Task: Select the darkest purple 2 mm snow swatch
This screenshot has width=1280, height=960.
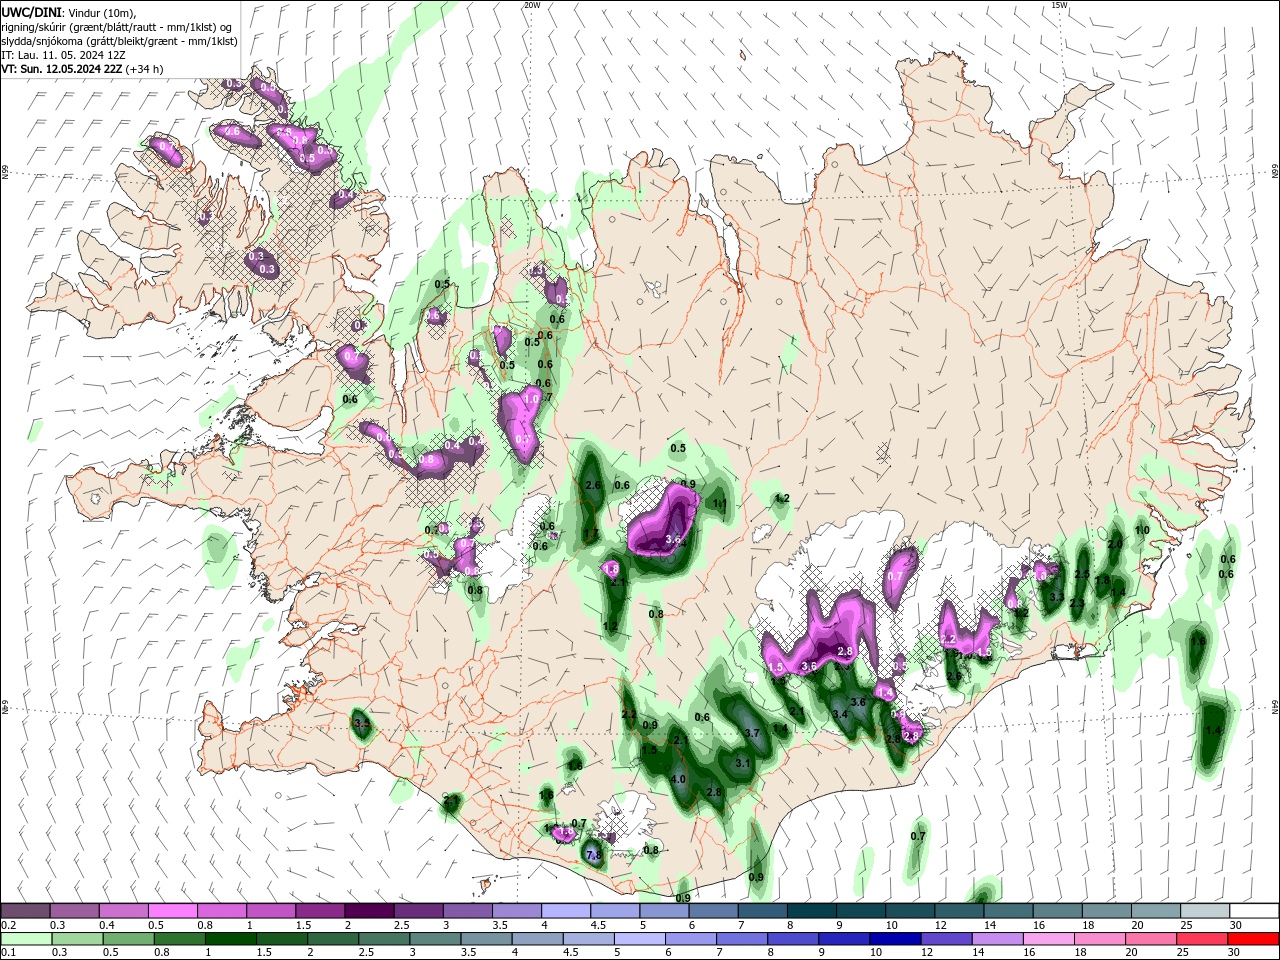Action: pyautogui.click(x=369, y=911)
